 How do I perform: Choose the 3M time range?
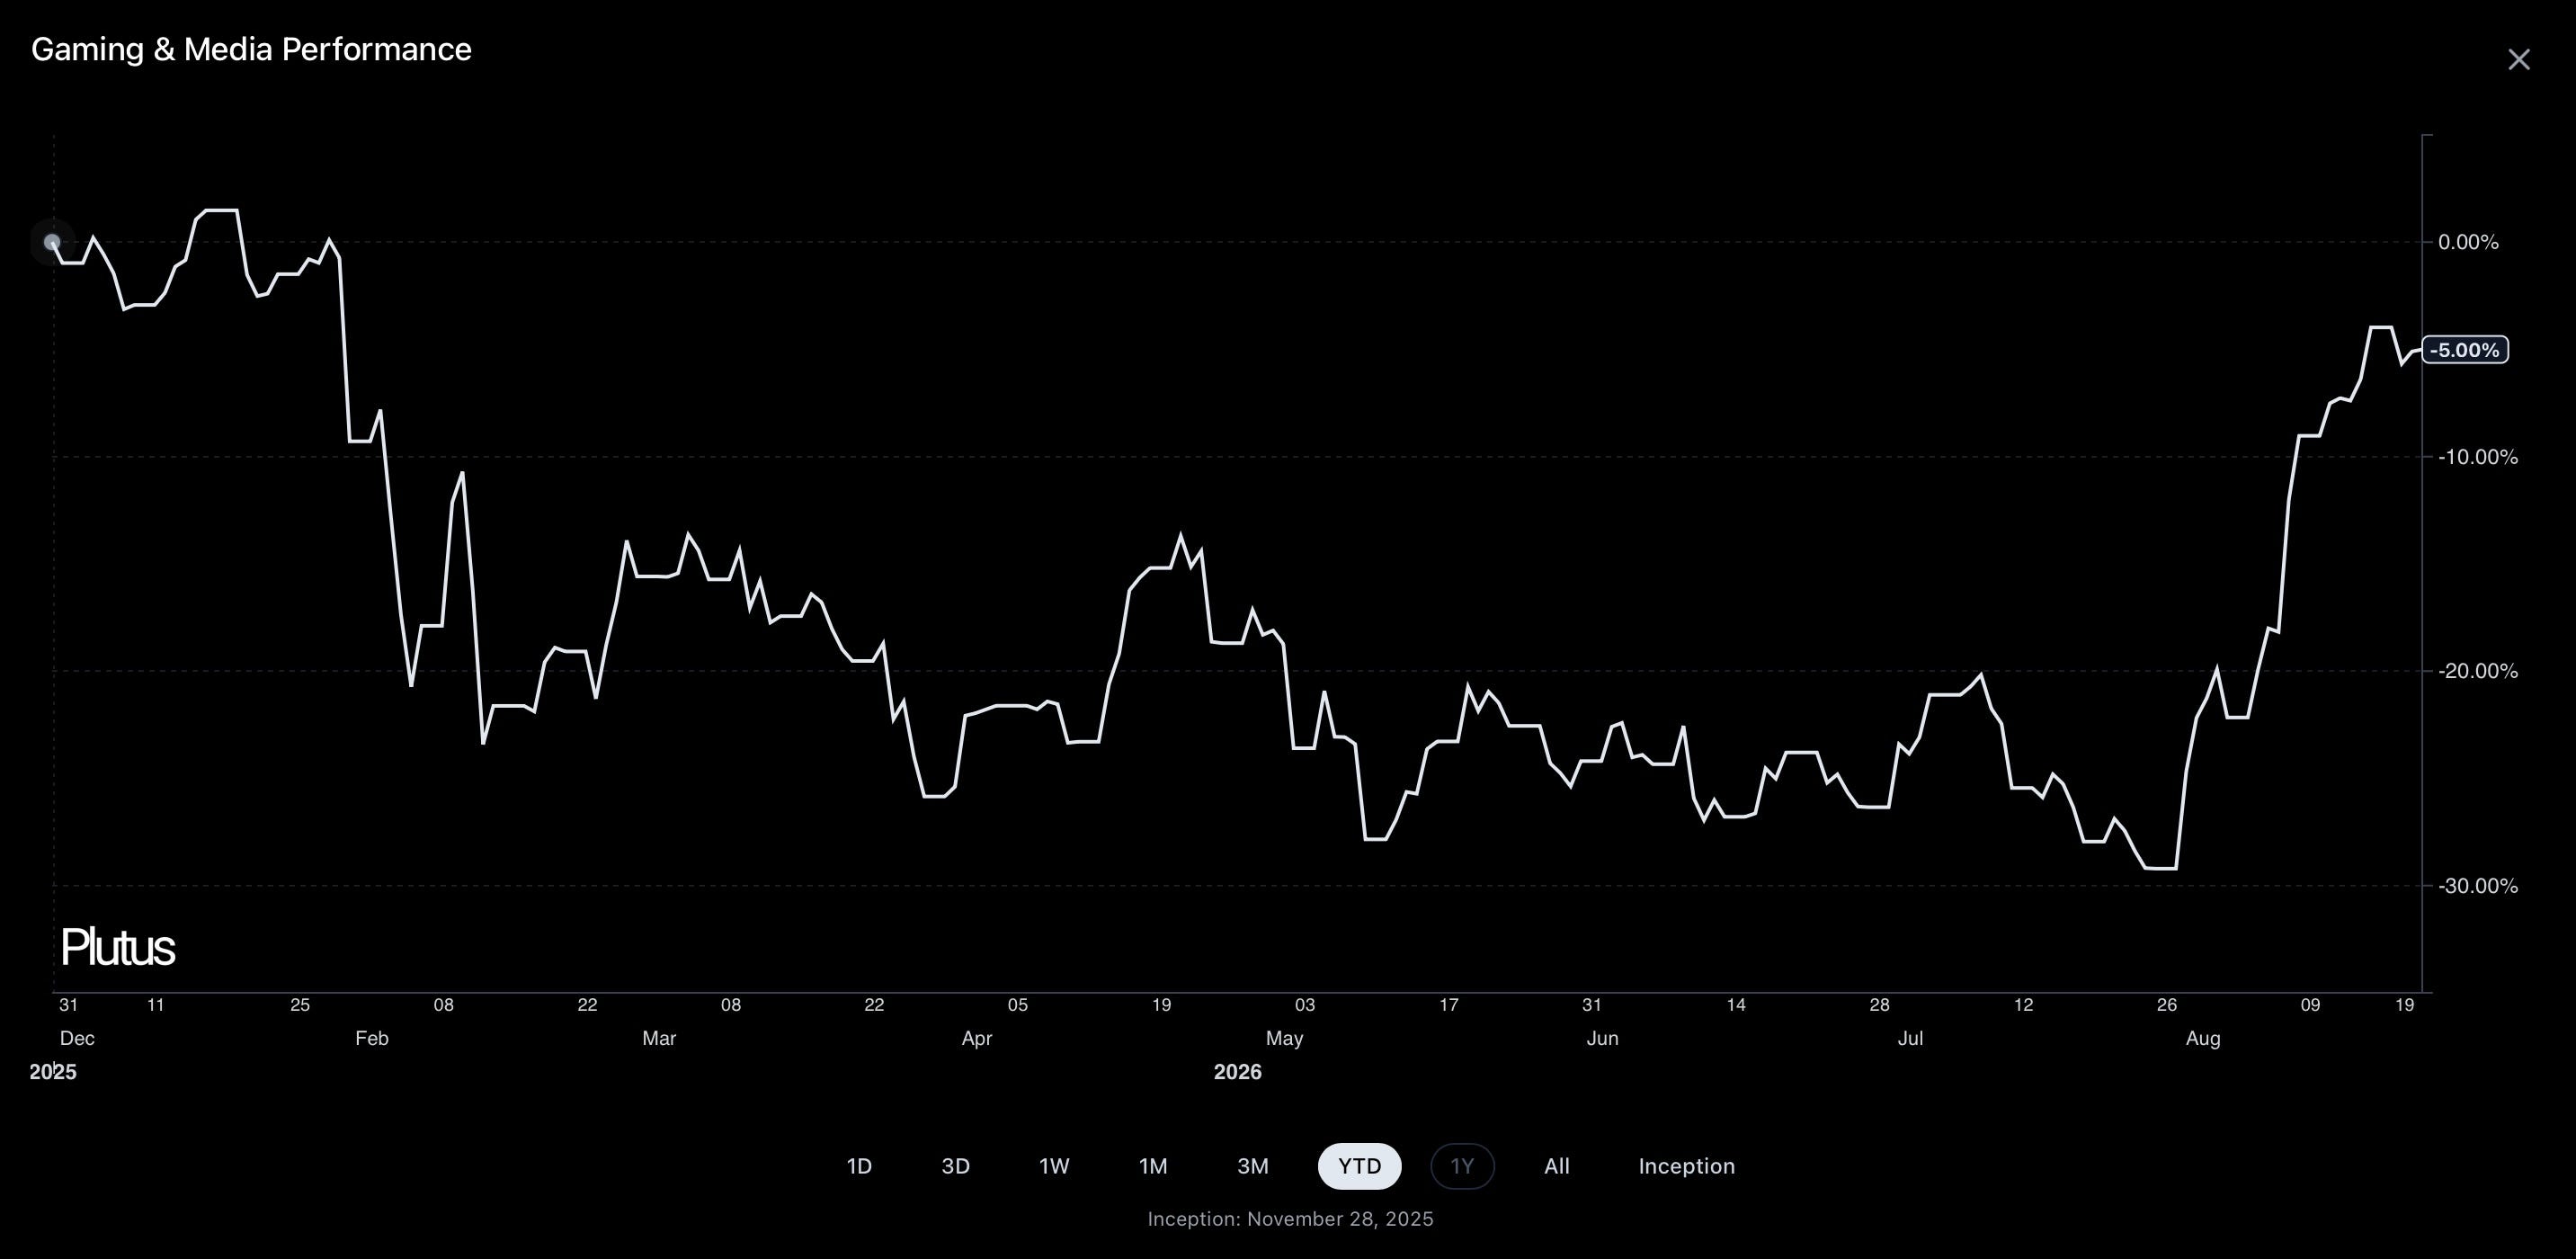(1252, 1166)
